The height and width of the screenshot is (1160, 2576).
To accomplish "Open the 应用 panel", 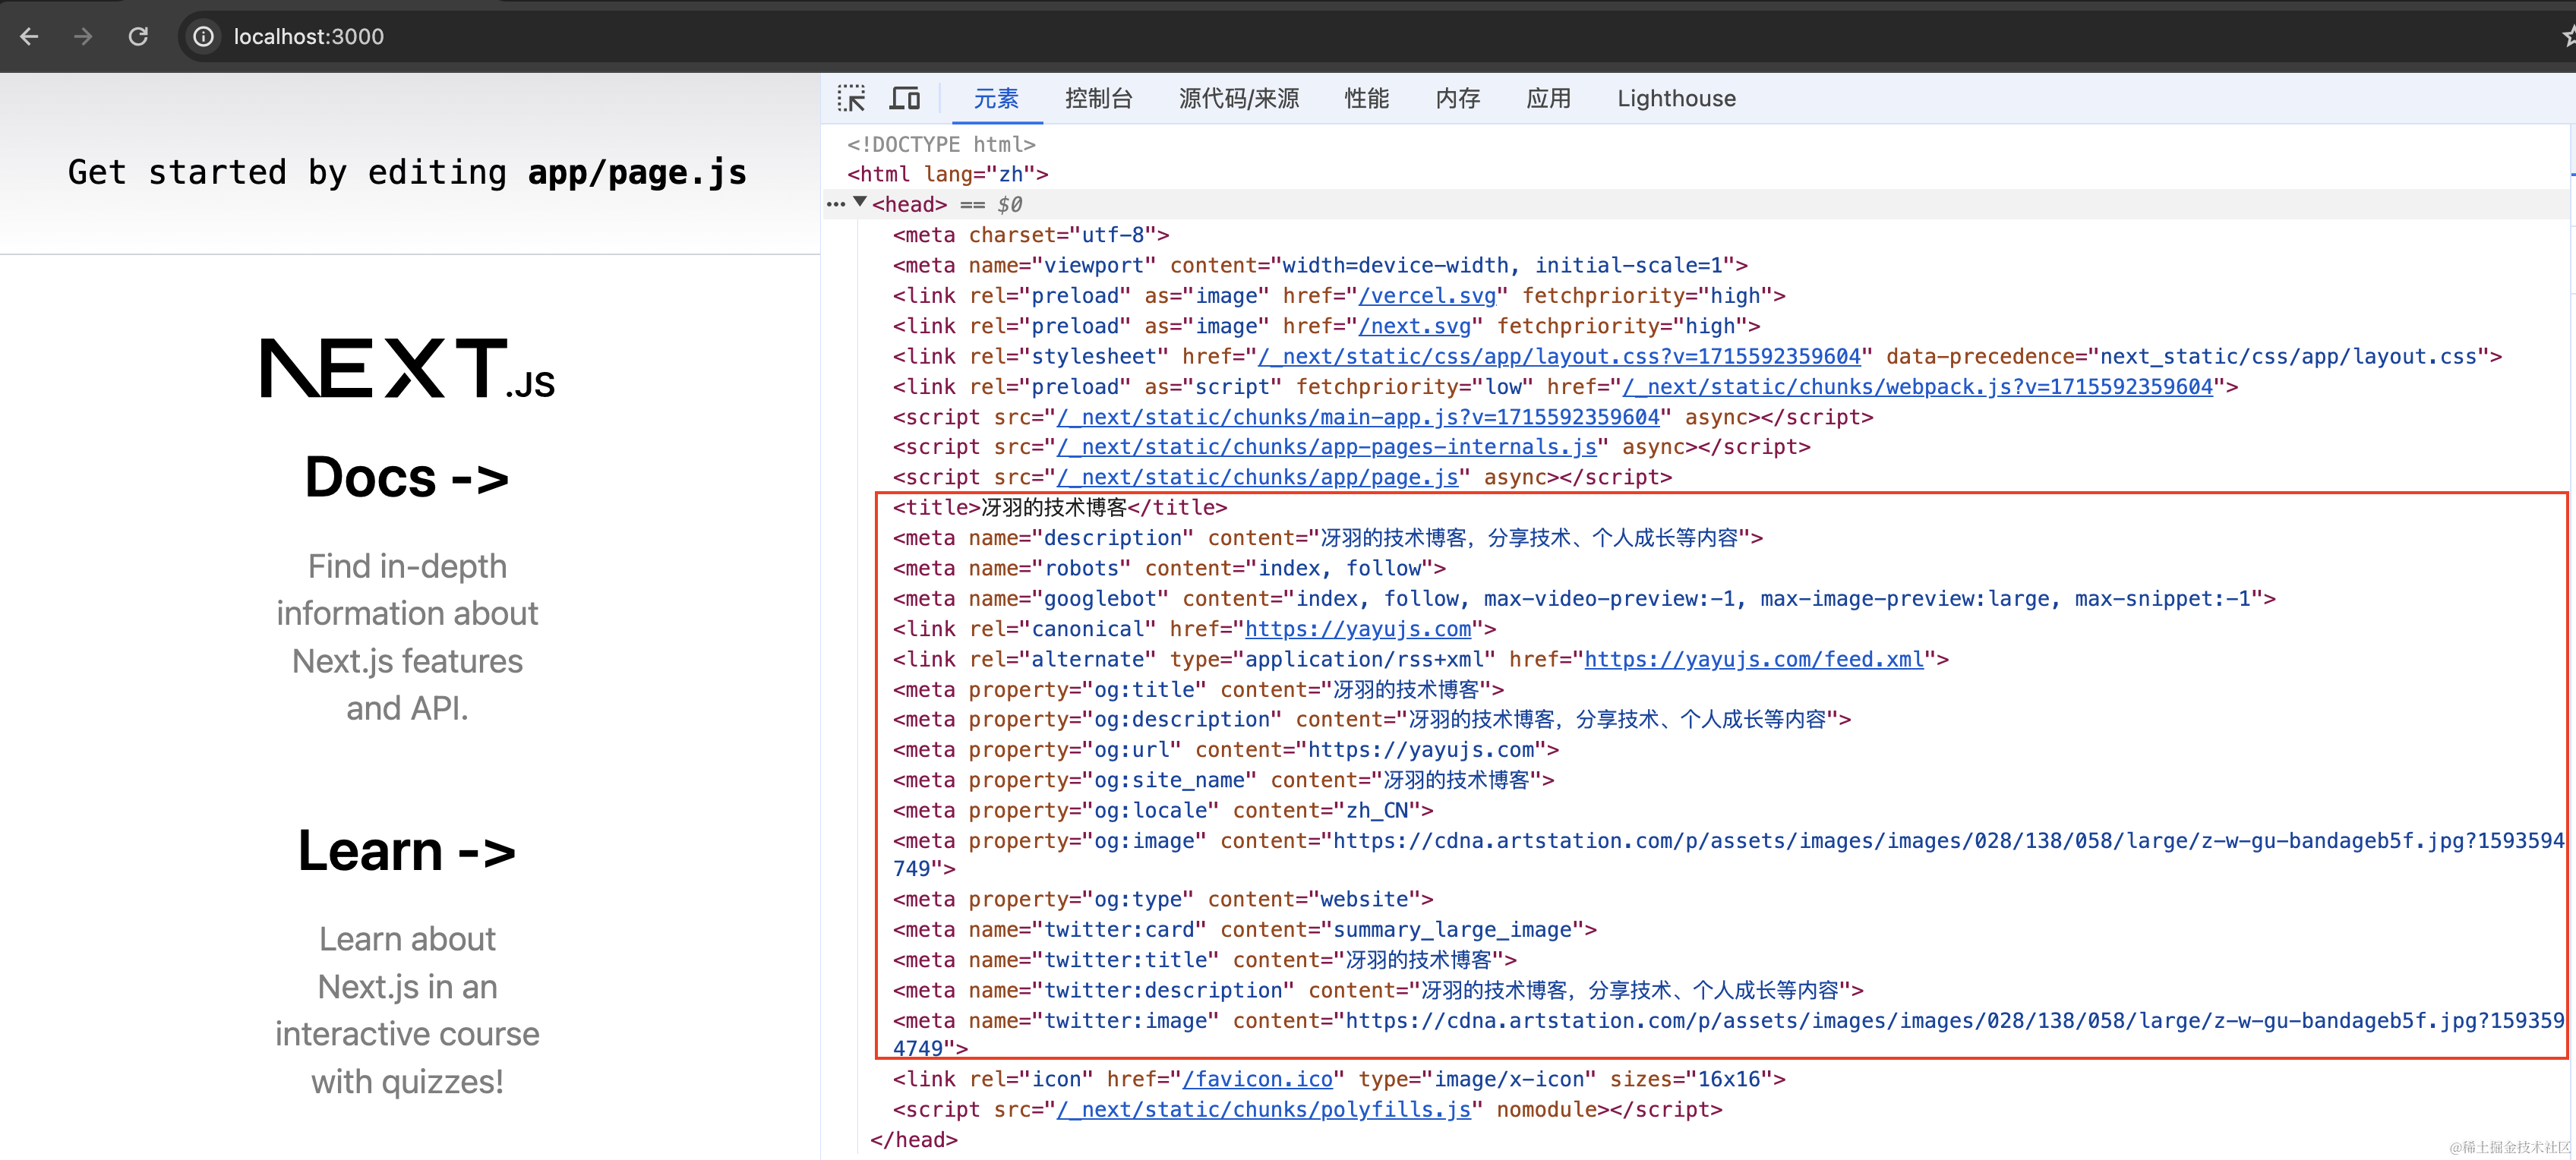I will [1549, 98].
